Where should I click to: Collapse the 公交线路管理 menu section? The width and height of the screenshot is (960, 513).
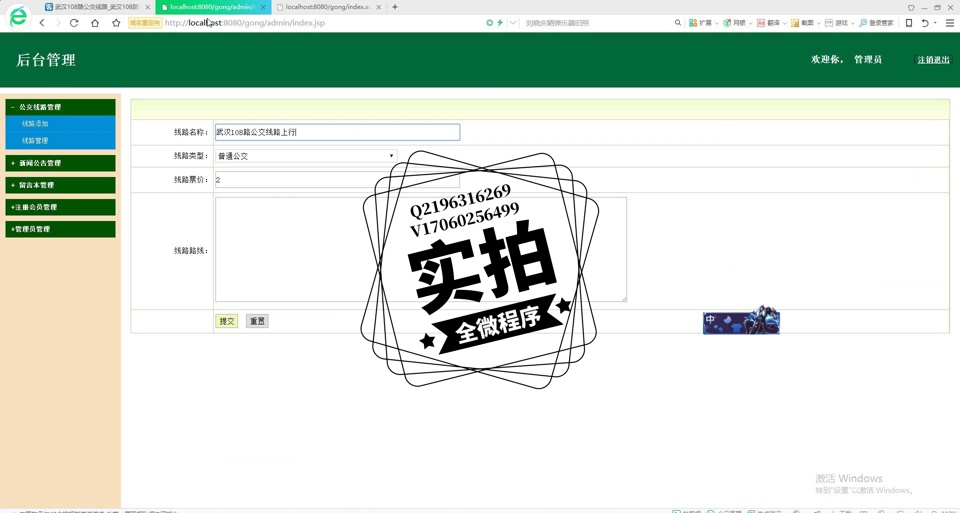(60, 107)
